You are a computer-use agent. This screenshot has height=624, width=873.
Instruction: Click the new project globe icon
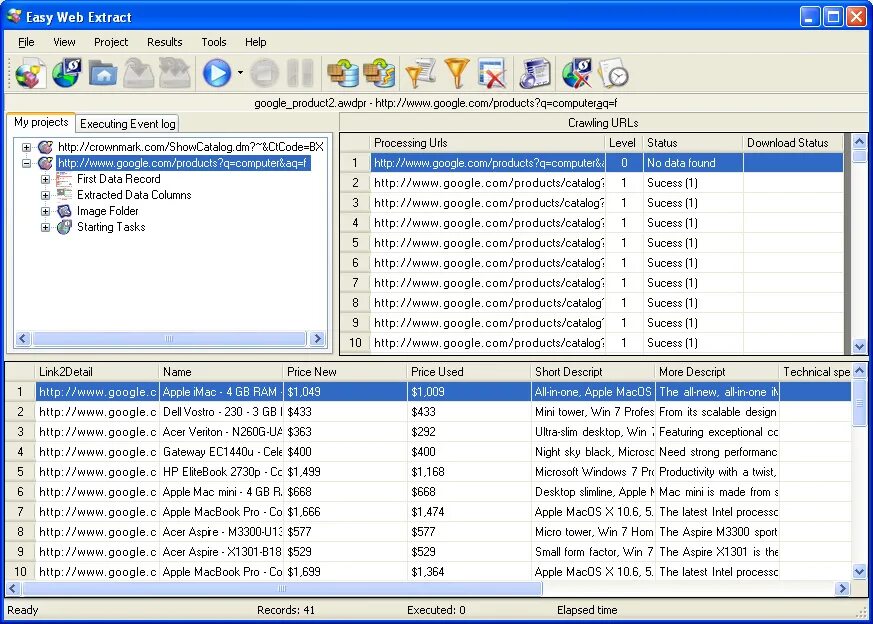click(30, 73)
